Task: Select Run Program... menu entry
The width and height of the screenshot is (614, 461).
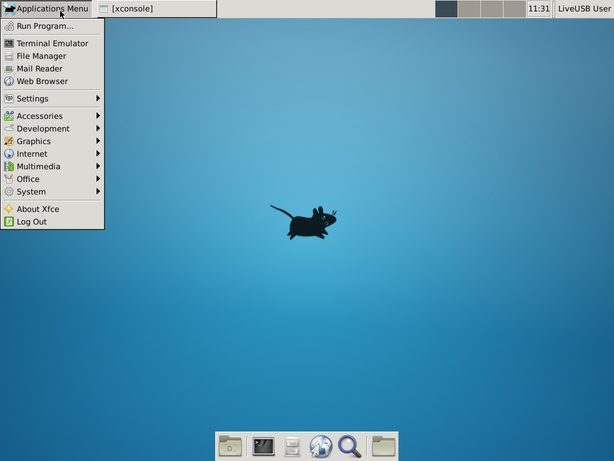Action: (x=44, y=26)
